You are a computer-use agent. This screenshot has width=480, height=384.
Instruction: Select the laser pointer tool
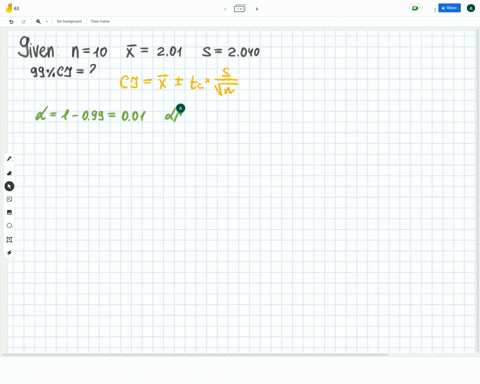click(x=9, y=253)
